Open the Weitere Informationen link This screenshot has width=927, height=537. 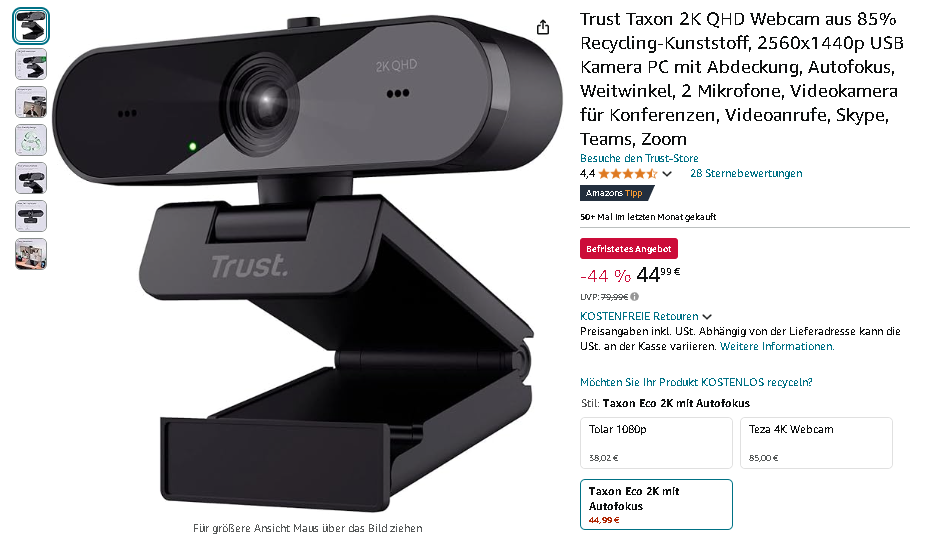(x=777, y=346)
